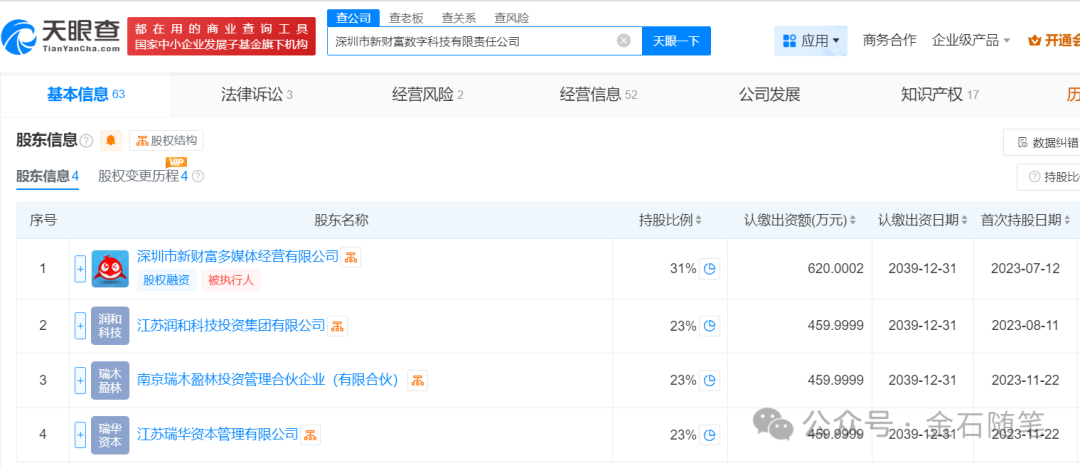Open the 知识产权 tab
The width and height of the screenshot is (1080, 468).
point(939,94)
